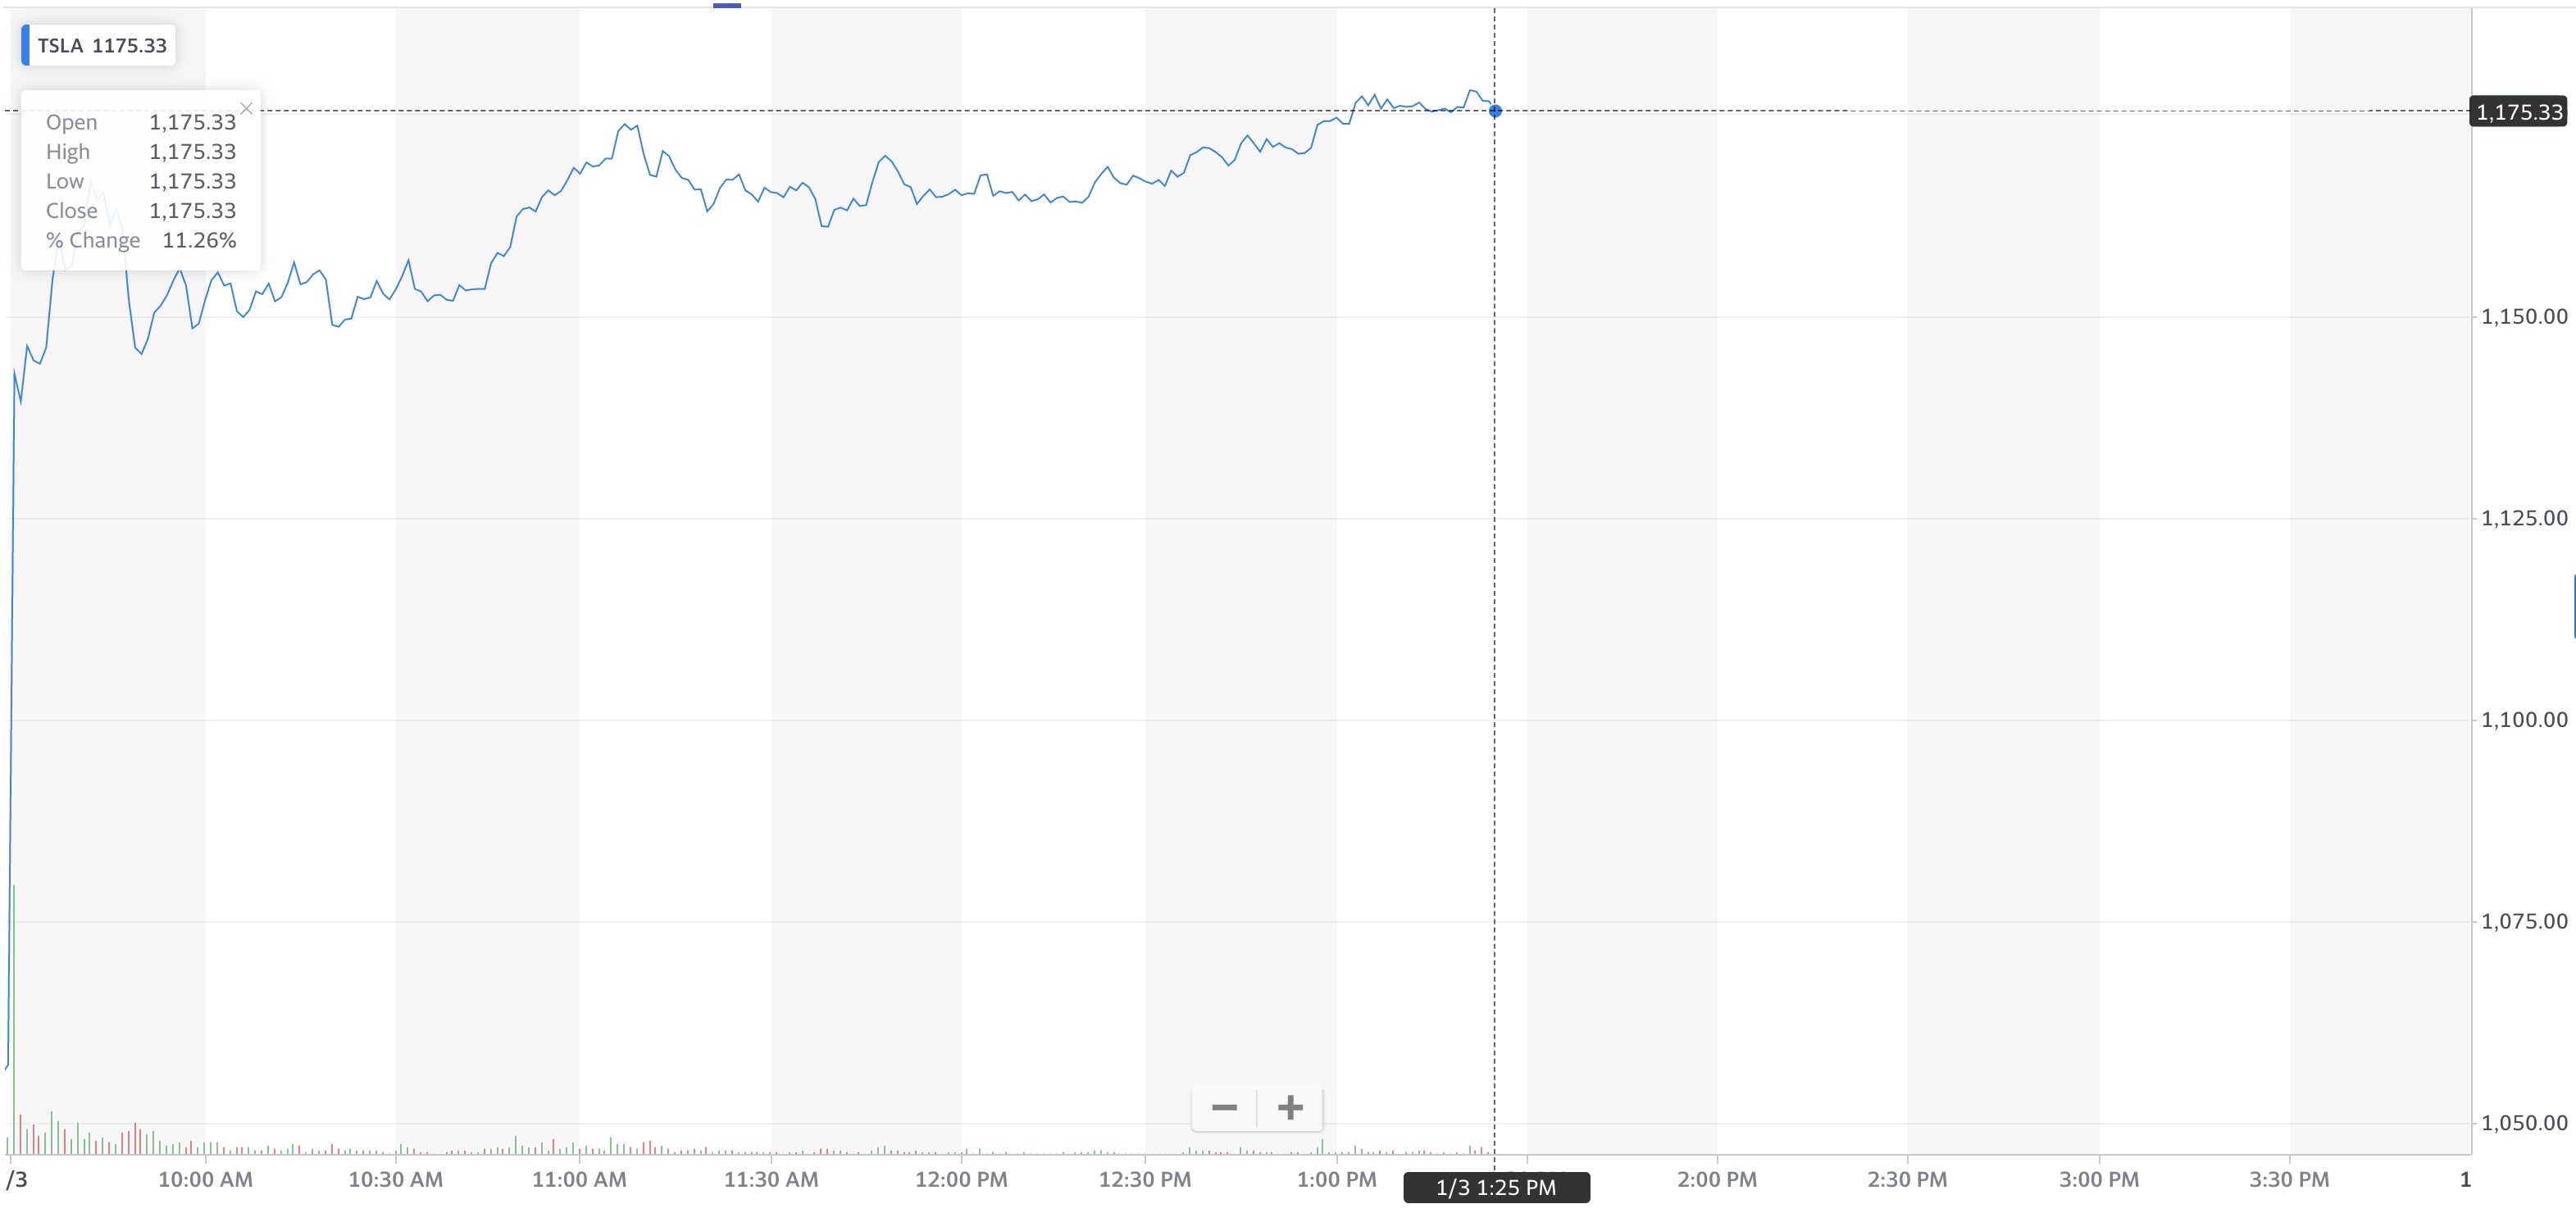Zoom out the chart with minus button
The image size is (2576, 1213).
(1224, 1108)
